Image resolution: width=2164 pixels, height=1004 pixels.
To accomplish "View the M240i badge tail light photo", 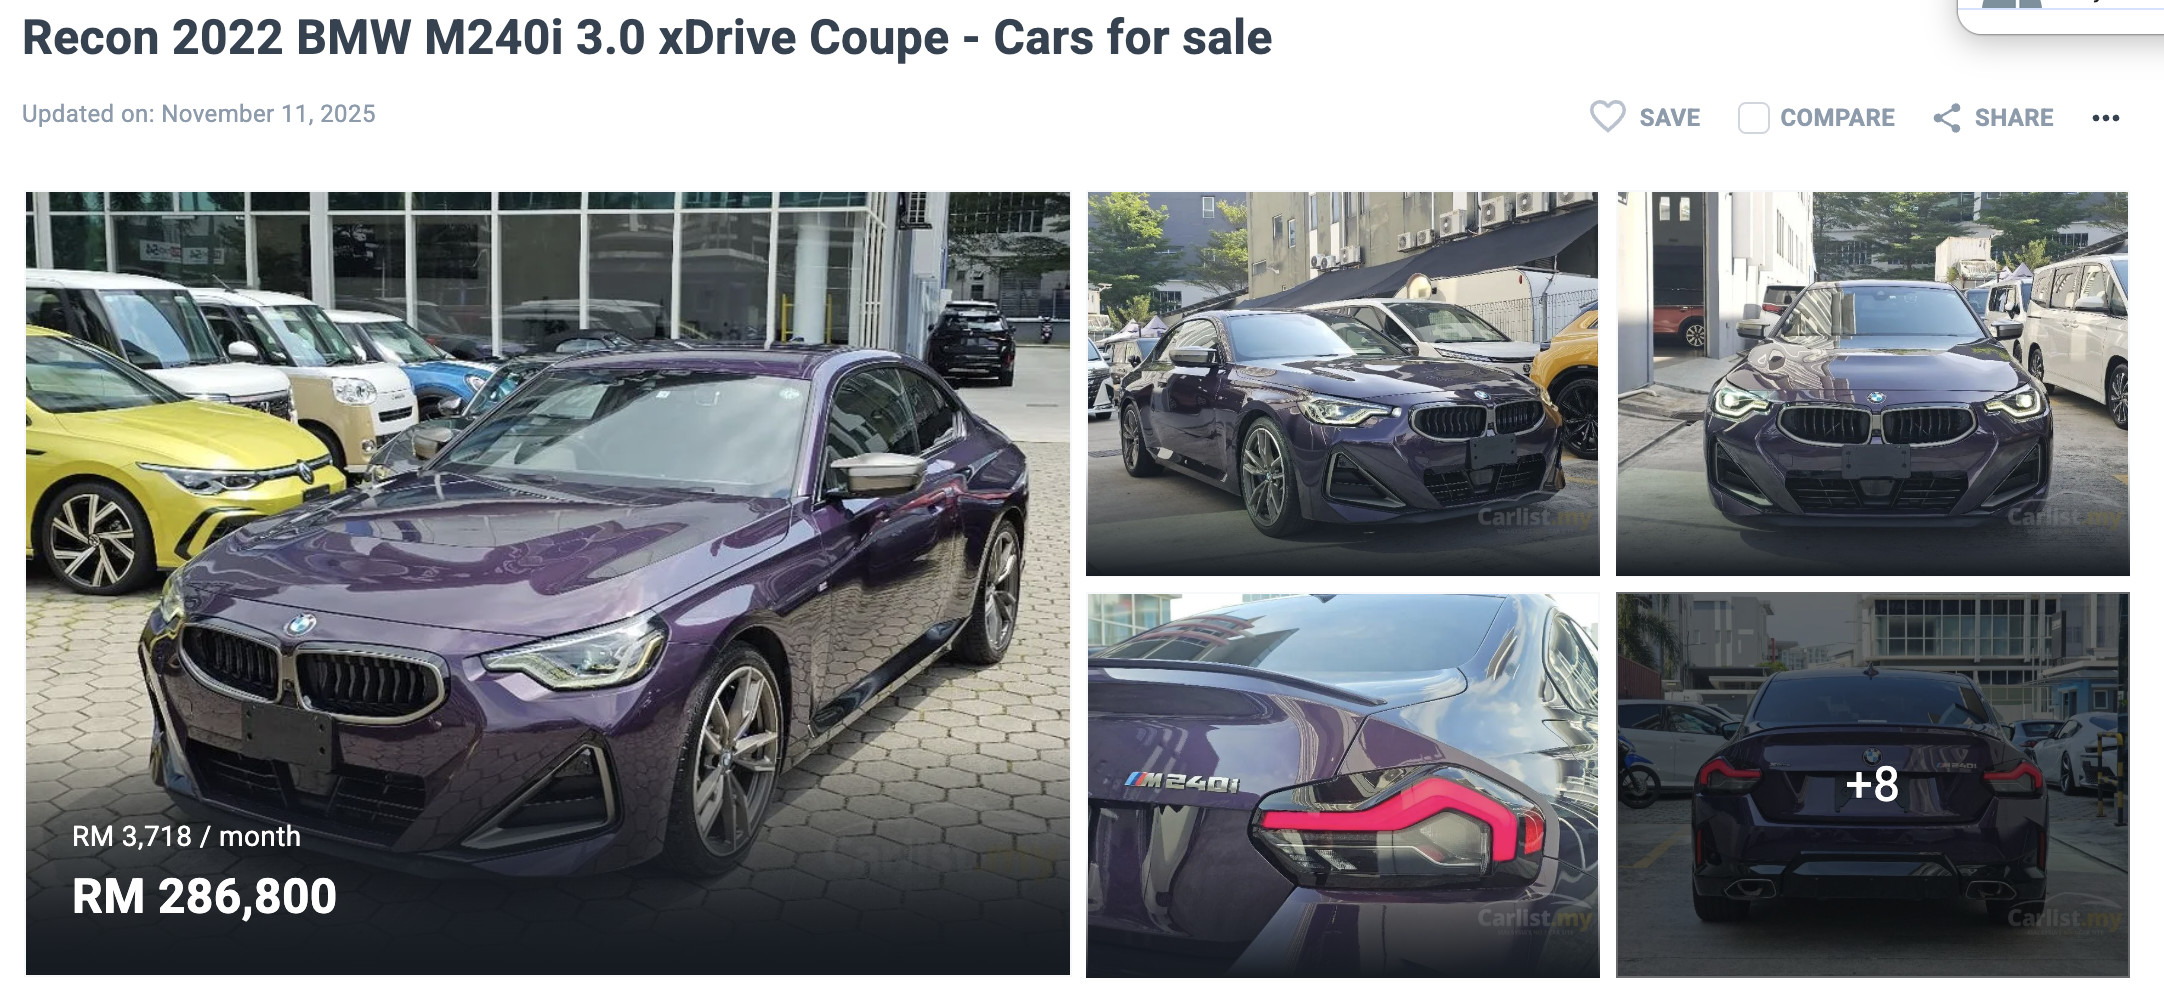I will pyautogui.click(x=1342, y=785).
